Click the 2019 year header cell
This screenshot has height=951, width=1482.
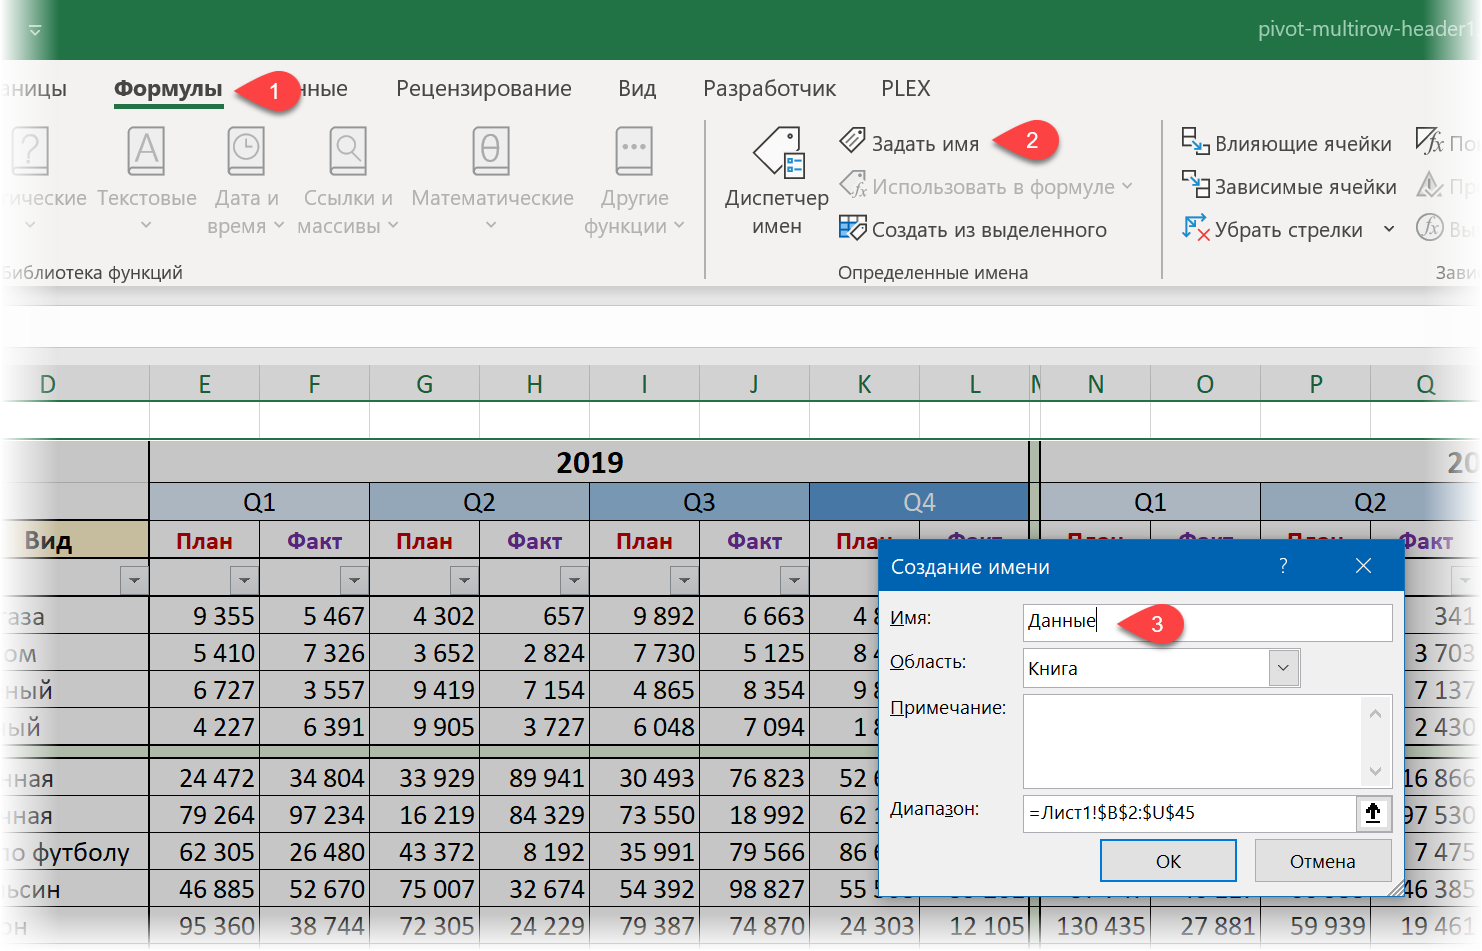pyautogui.click(x=589, y=462)
